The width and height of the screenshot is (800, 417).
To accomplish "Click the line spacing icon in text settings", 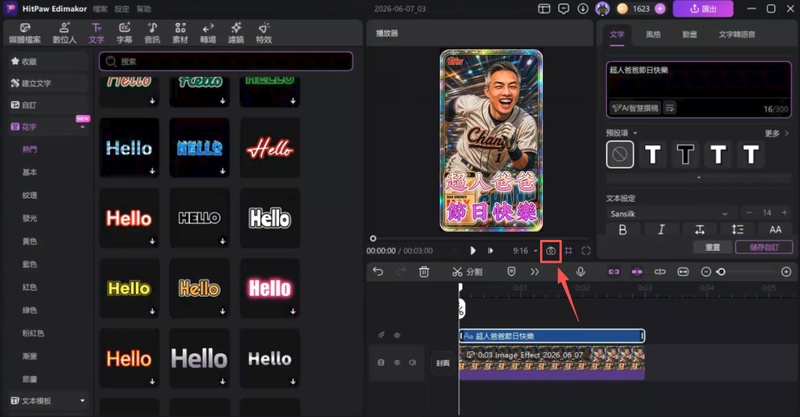I will pos(738,230).
